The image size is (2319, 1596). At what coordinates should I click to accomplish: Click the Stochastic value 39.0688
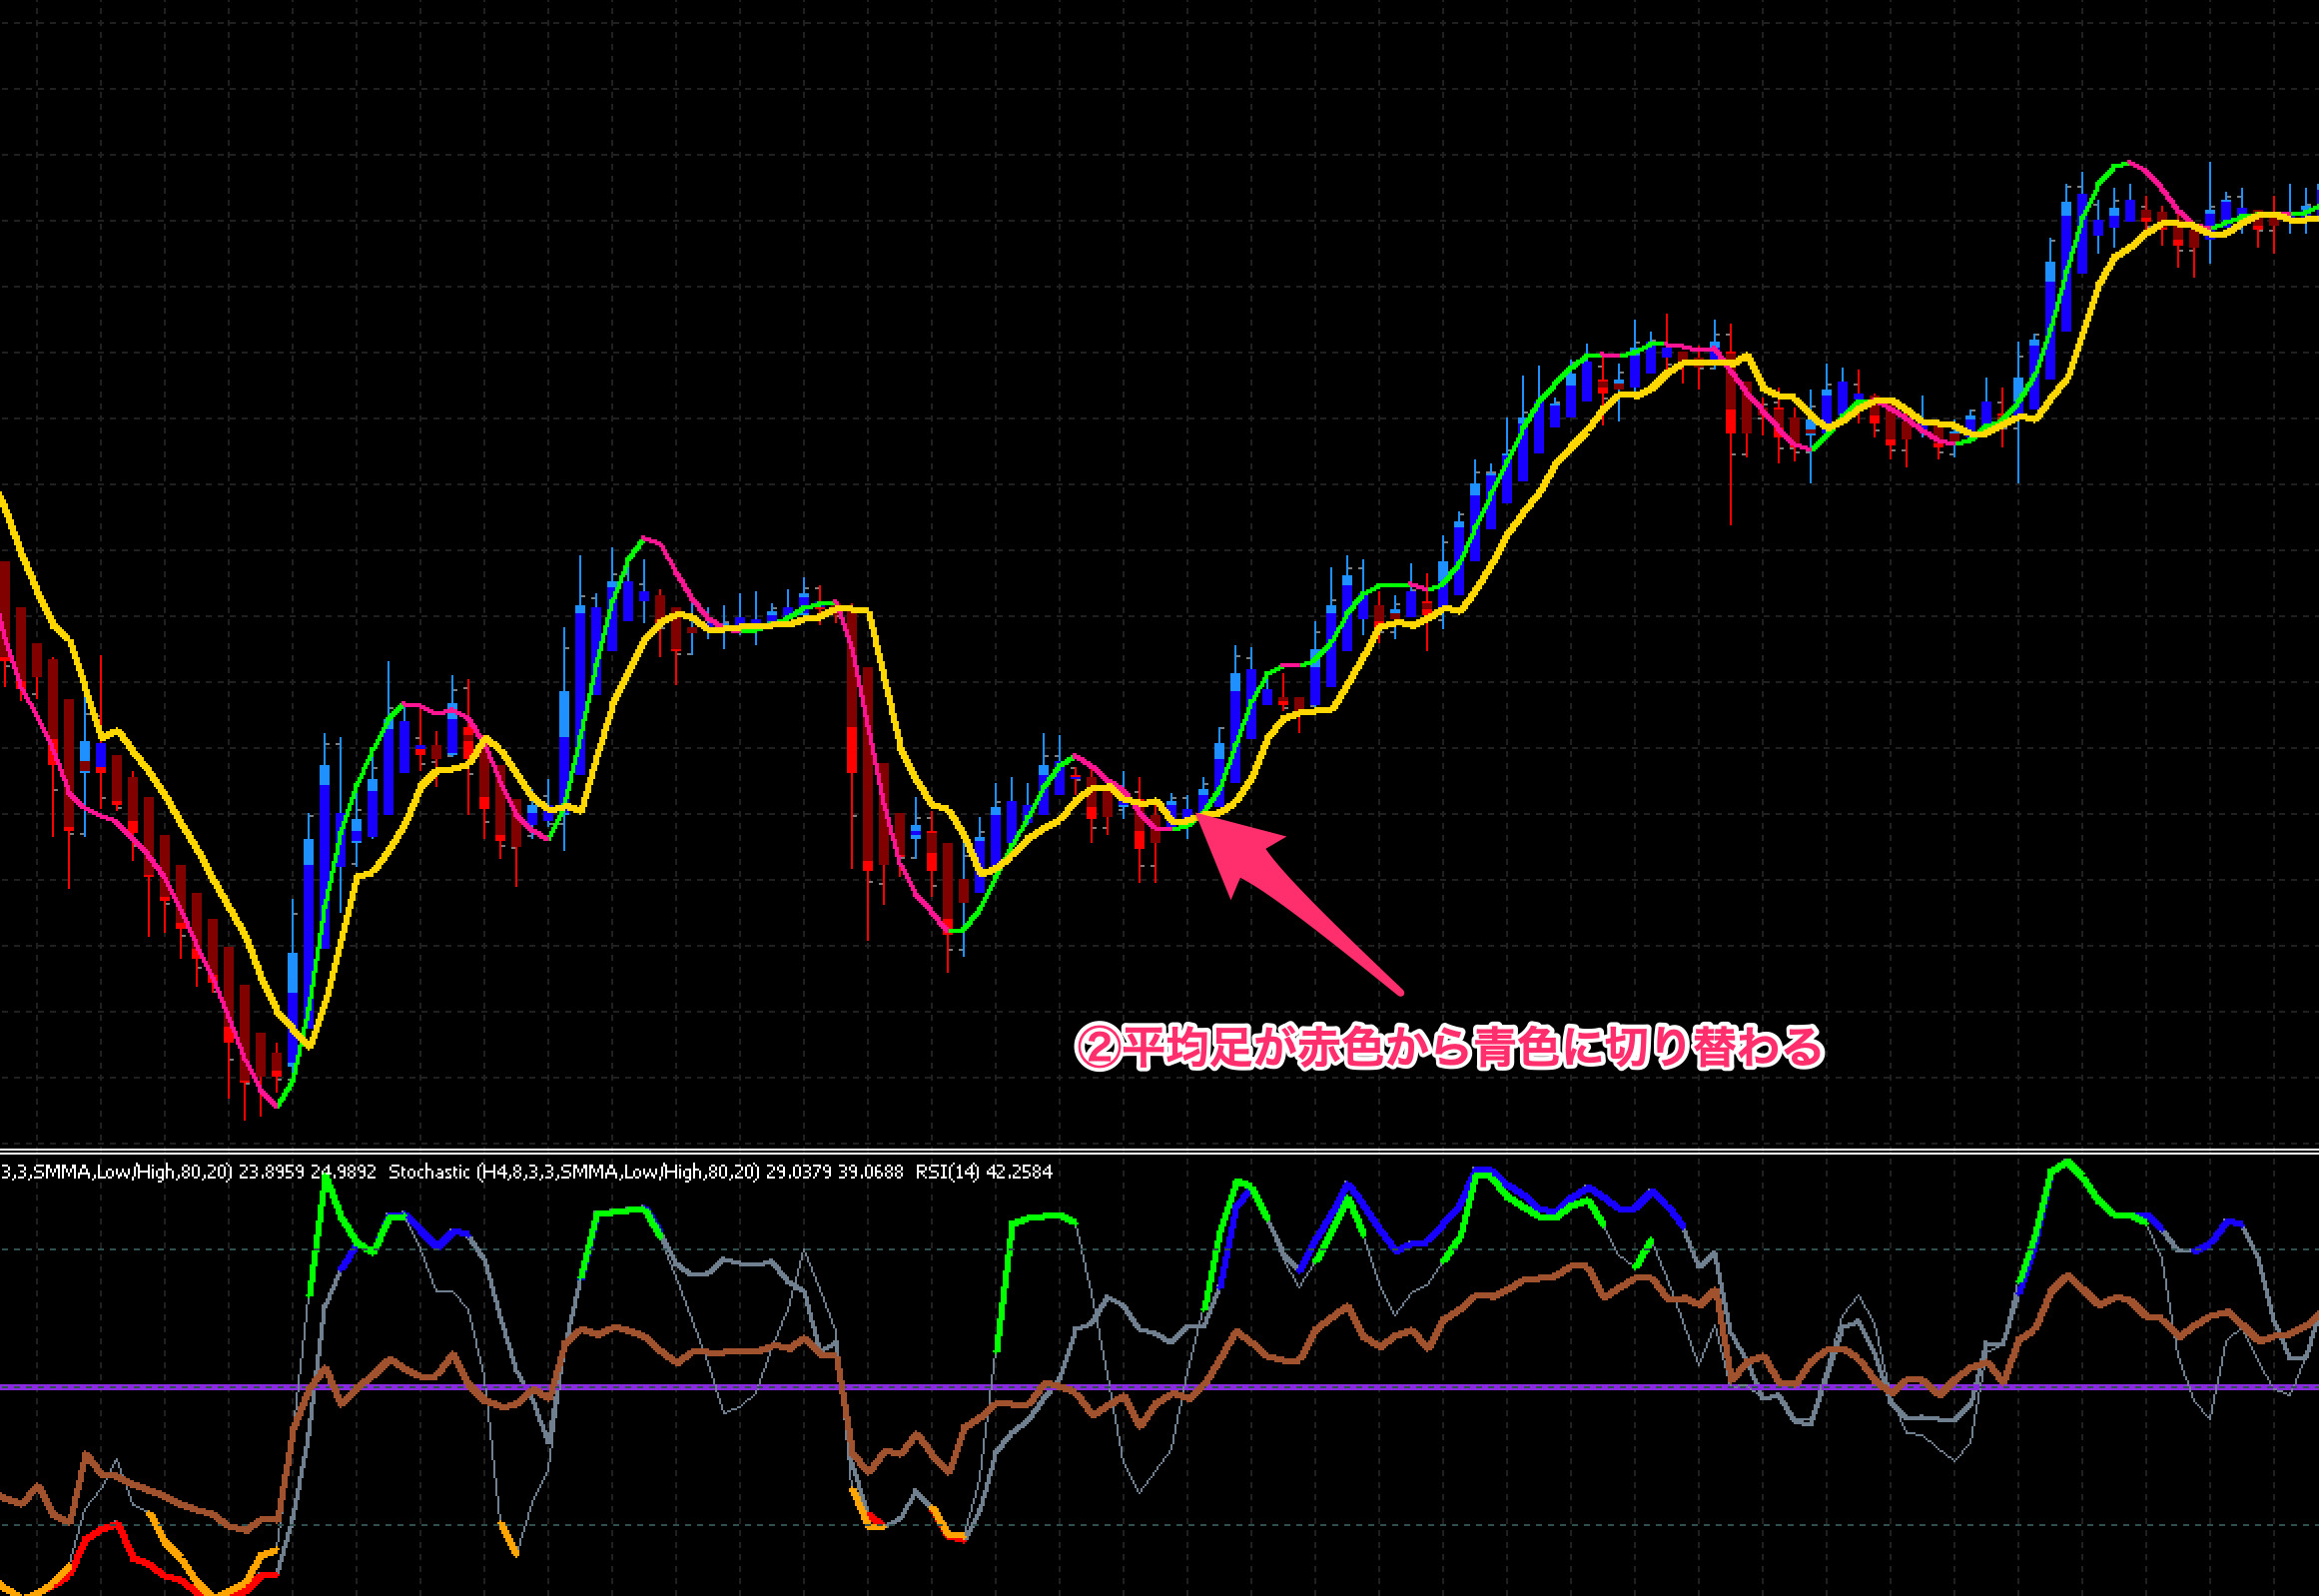[870, 1171]
